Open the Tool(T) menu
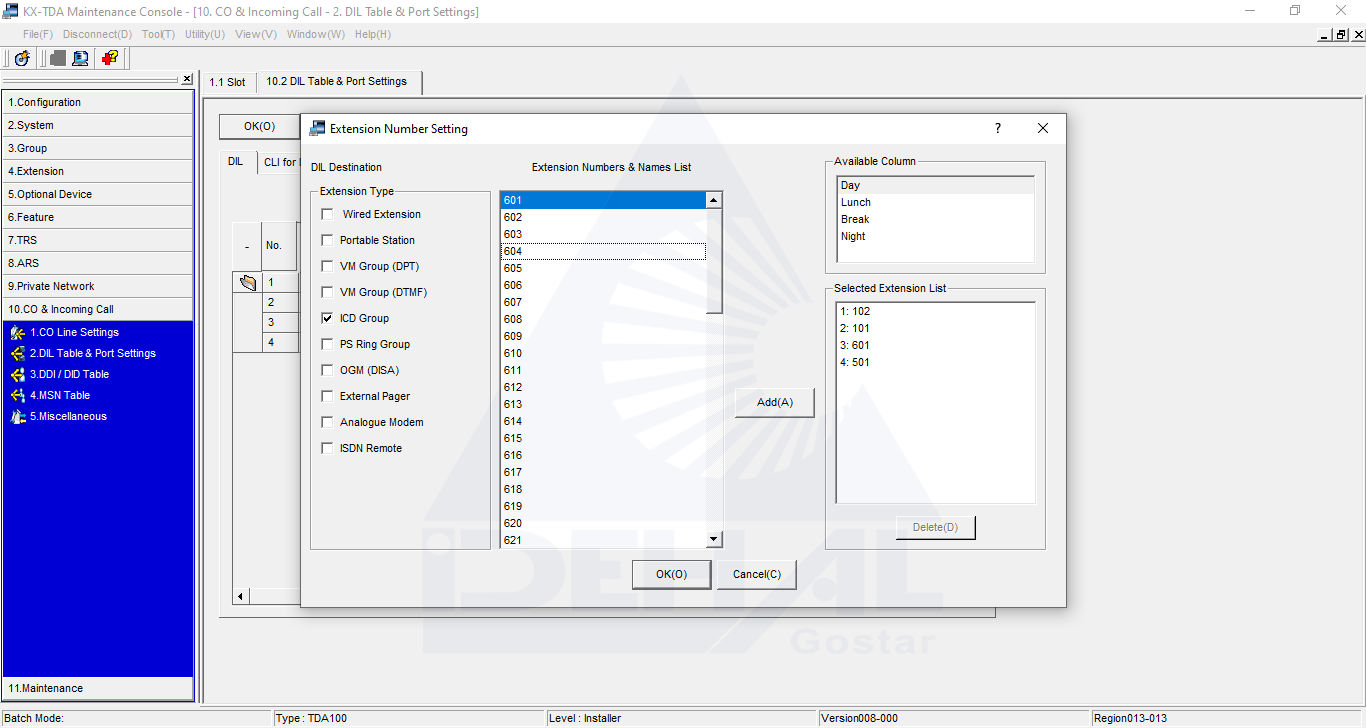1366x728 pixels. pos(158,34)
